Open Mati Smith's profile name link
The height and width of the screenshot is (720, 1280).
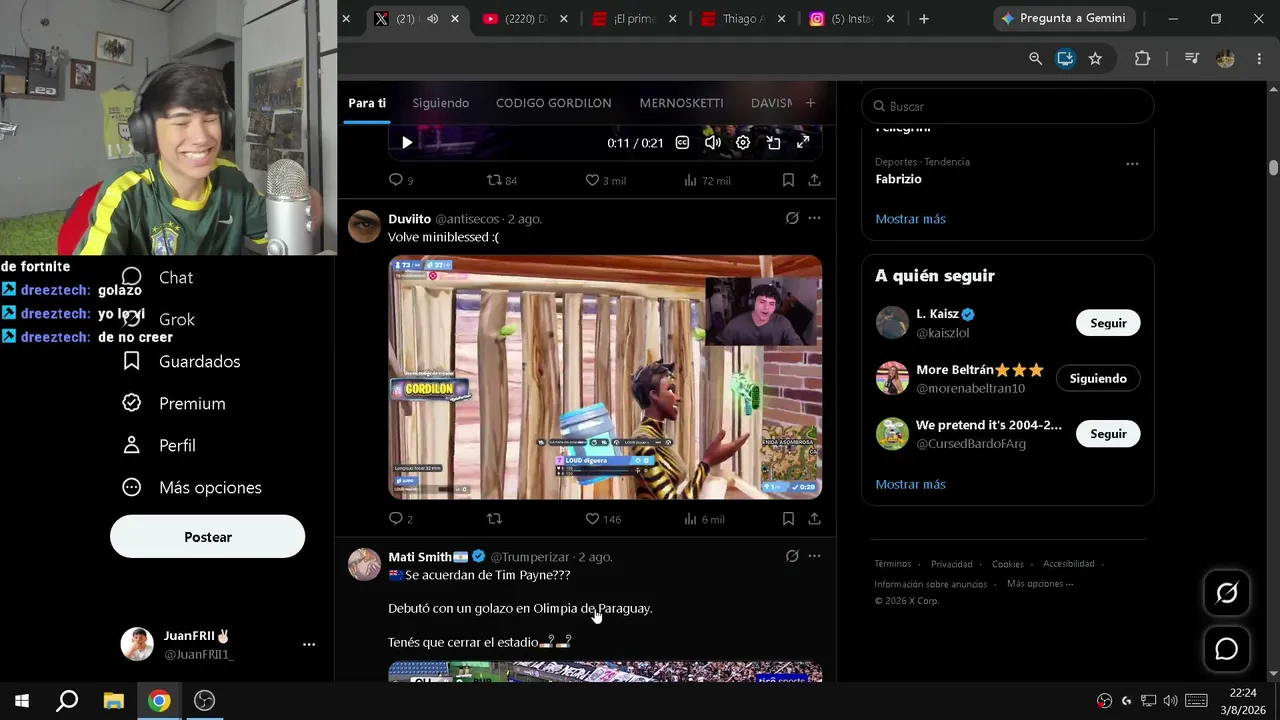420,556
